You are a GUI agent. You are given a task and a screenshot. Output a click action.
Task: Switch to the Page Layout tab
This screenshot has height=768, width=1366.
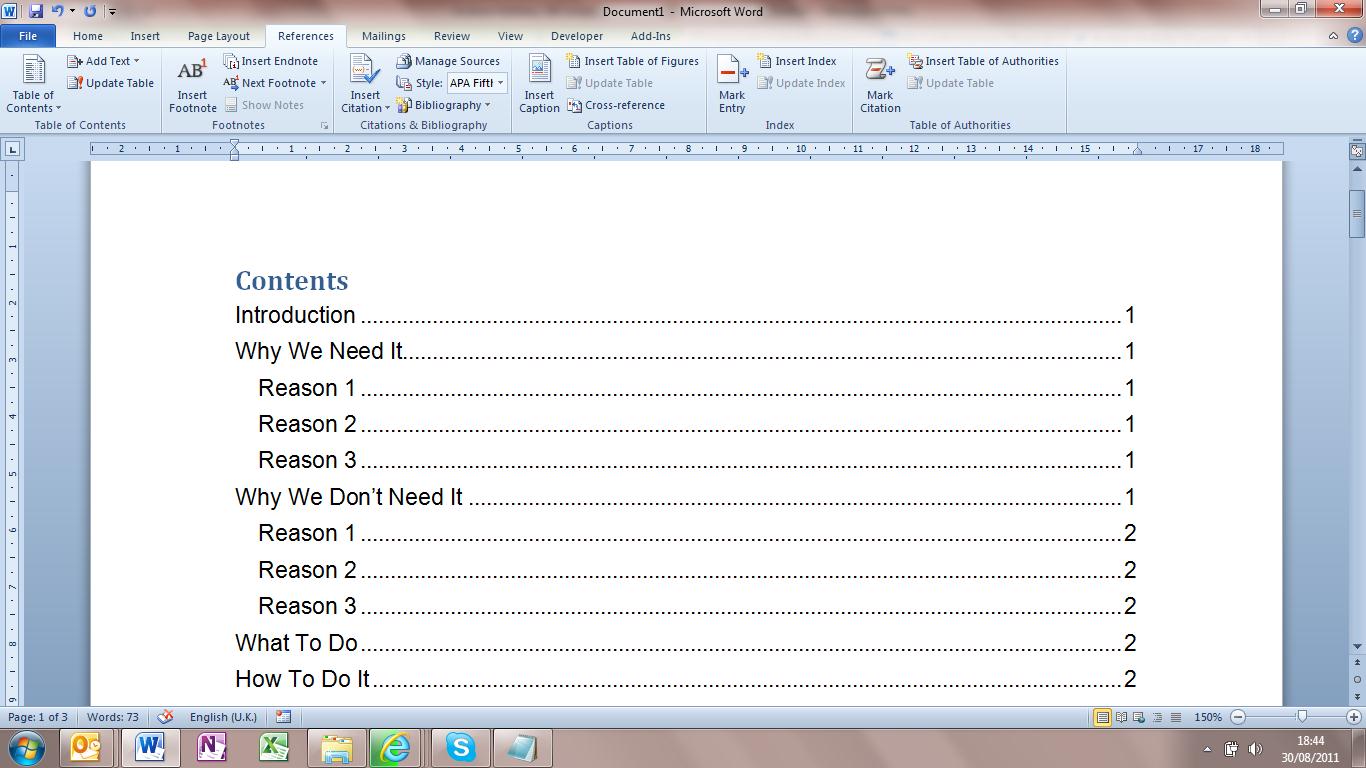(x=219, y=36)
